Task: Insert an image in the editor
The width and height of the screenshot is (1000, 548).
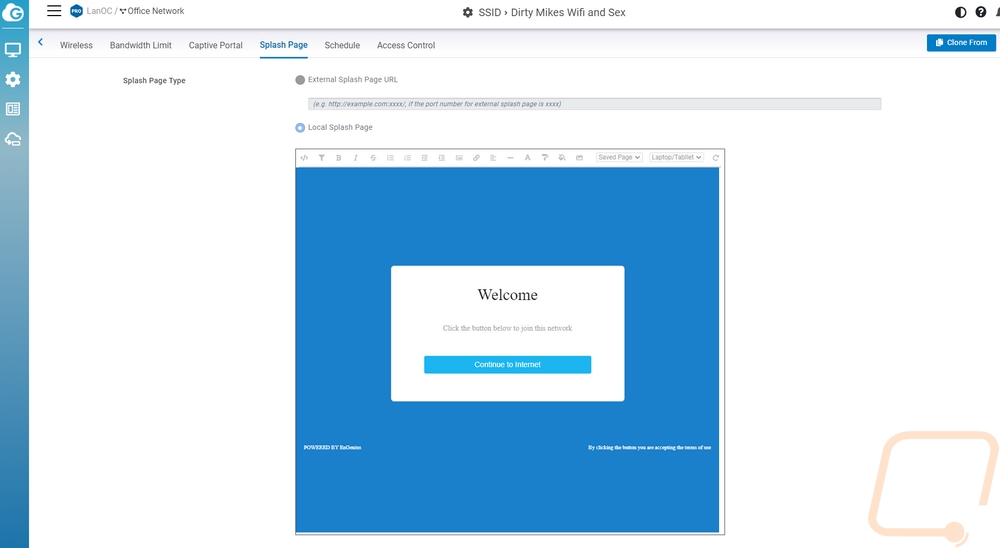Action: (459, 158)
